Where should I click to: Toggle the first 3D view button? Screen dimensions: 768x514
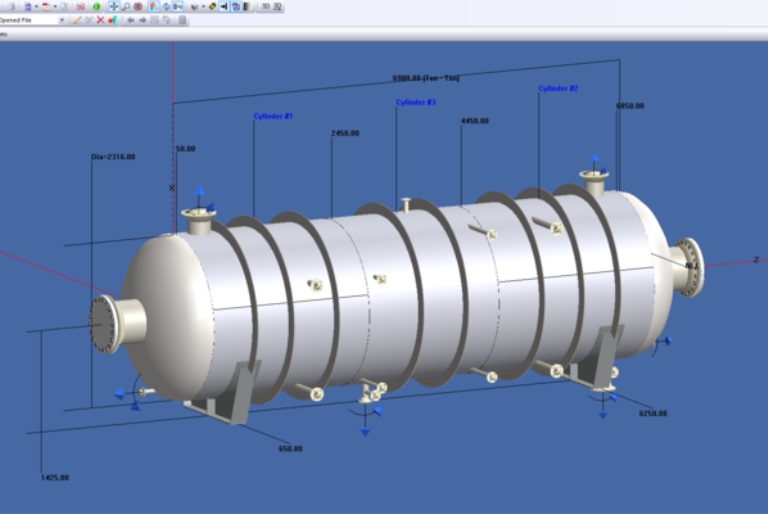pos(264,6)
